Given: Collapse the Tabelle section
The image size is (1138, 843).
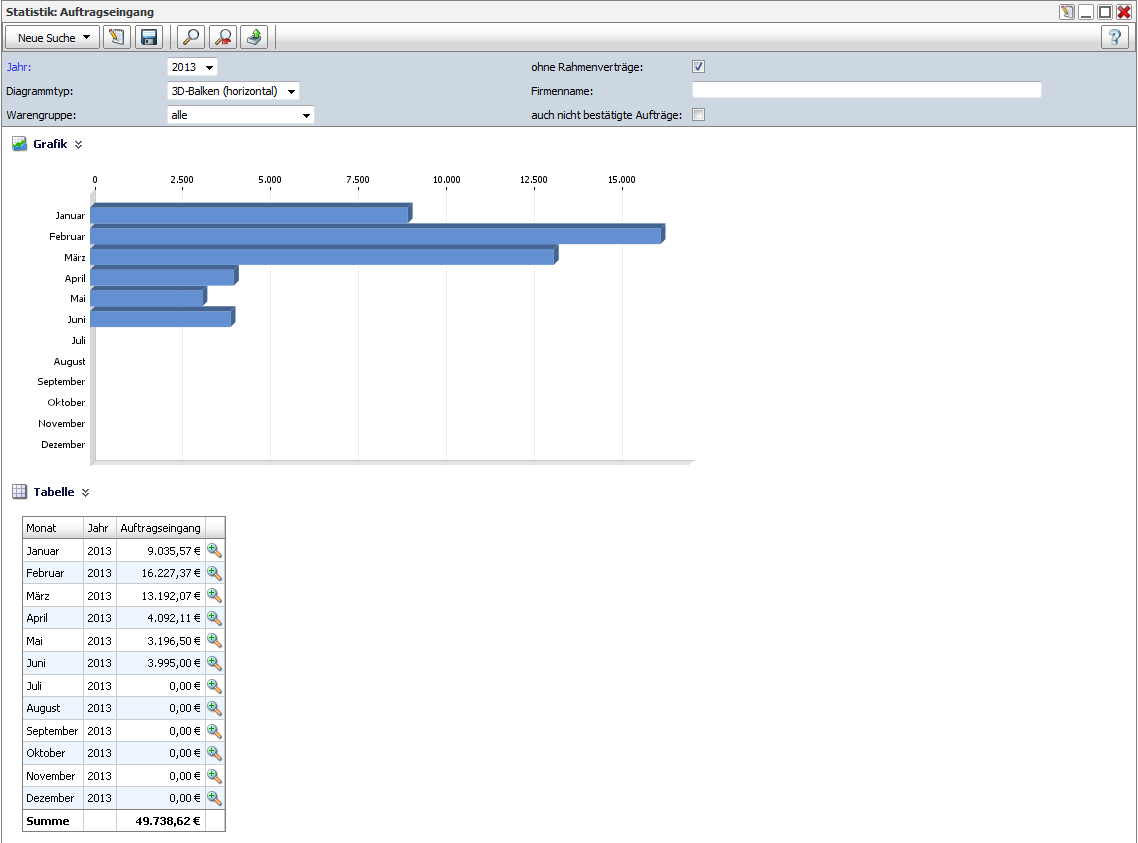Looking at the screenshot, I should coord(86,492).
